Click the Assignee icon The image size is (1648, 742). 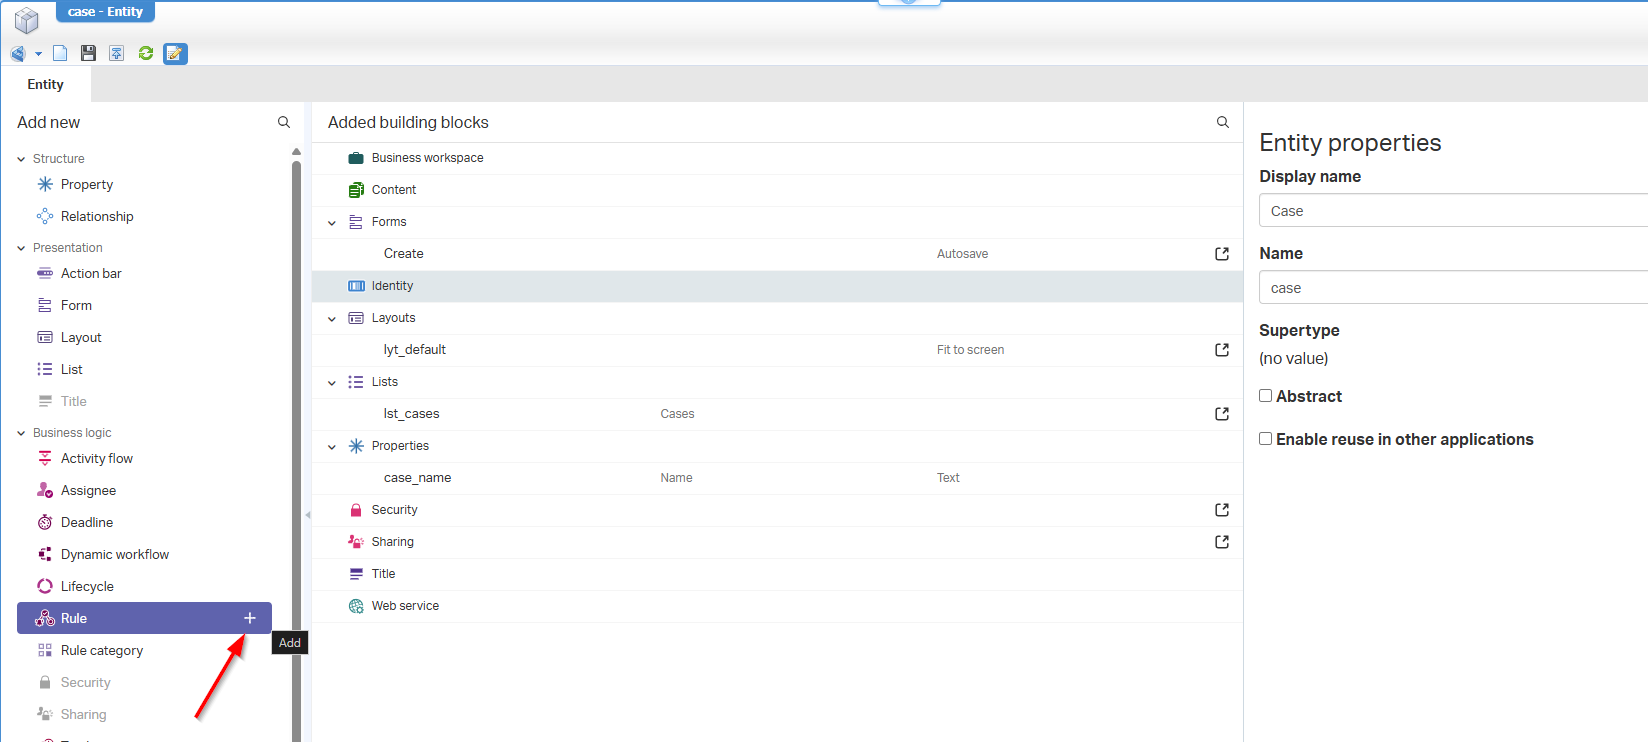(x=45, y=490)
